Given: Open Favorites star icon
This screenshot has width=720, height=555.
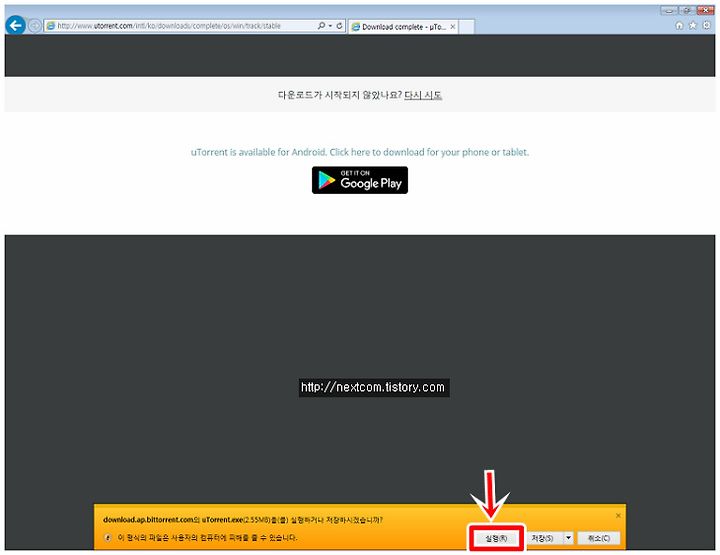Looking at the screenshot, I should (693, 26).
